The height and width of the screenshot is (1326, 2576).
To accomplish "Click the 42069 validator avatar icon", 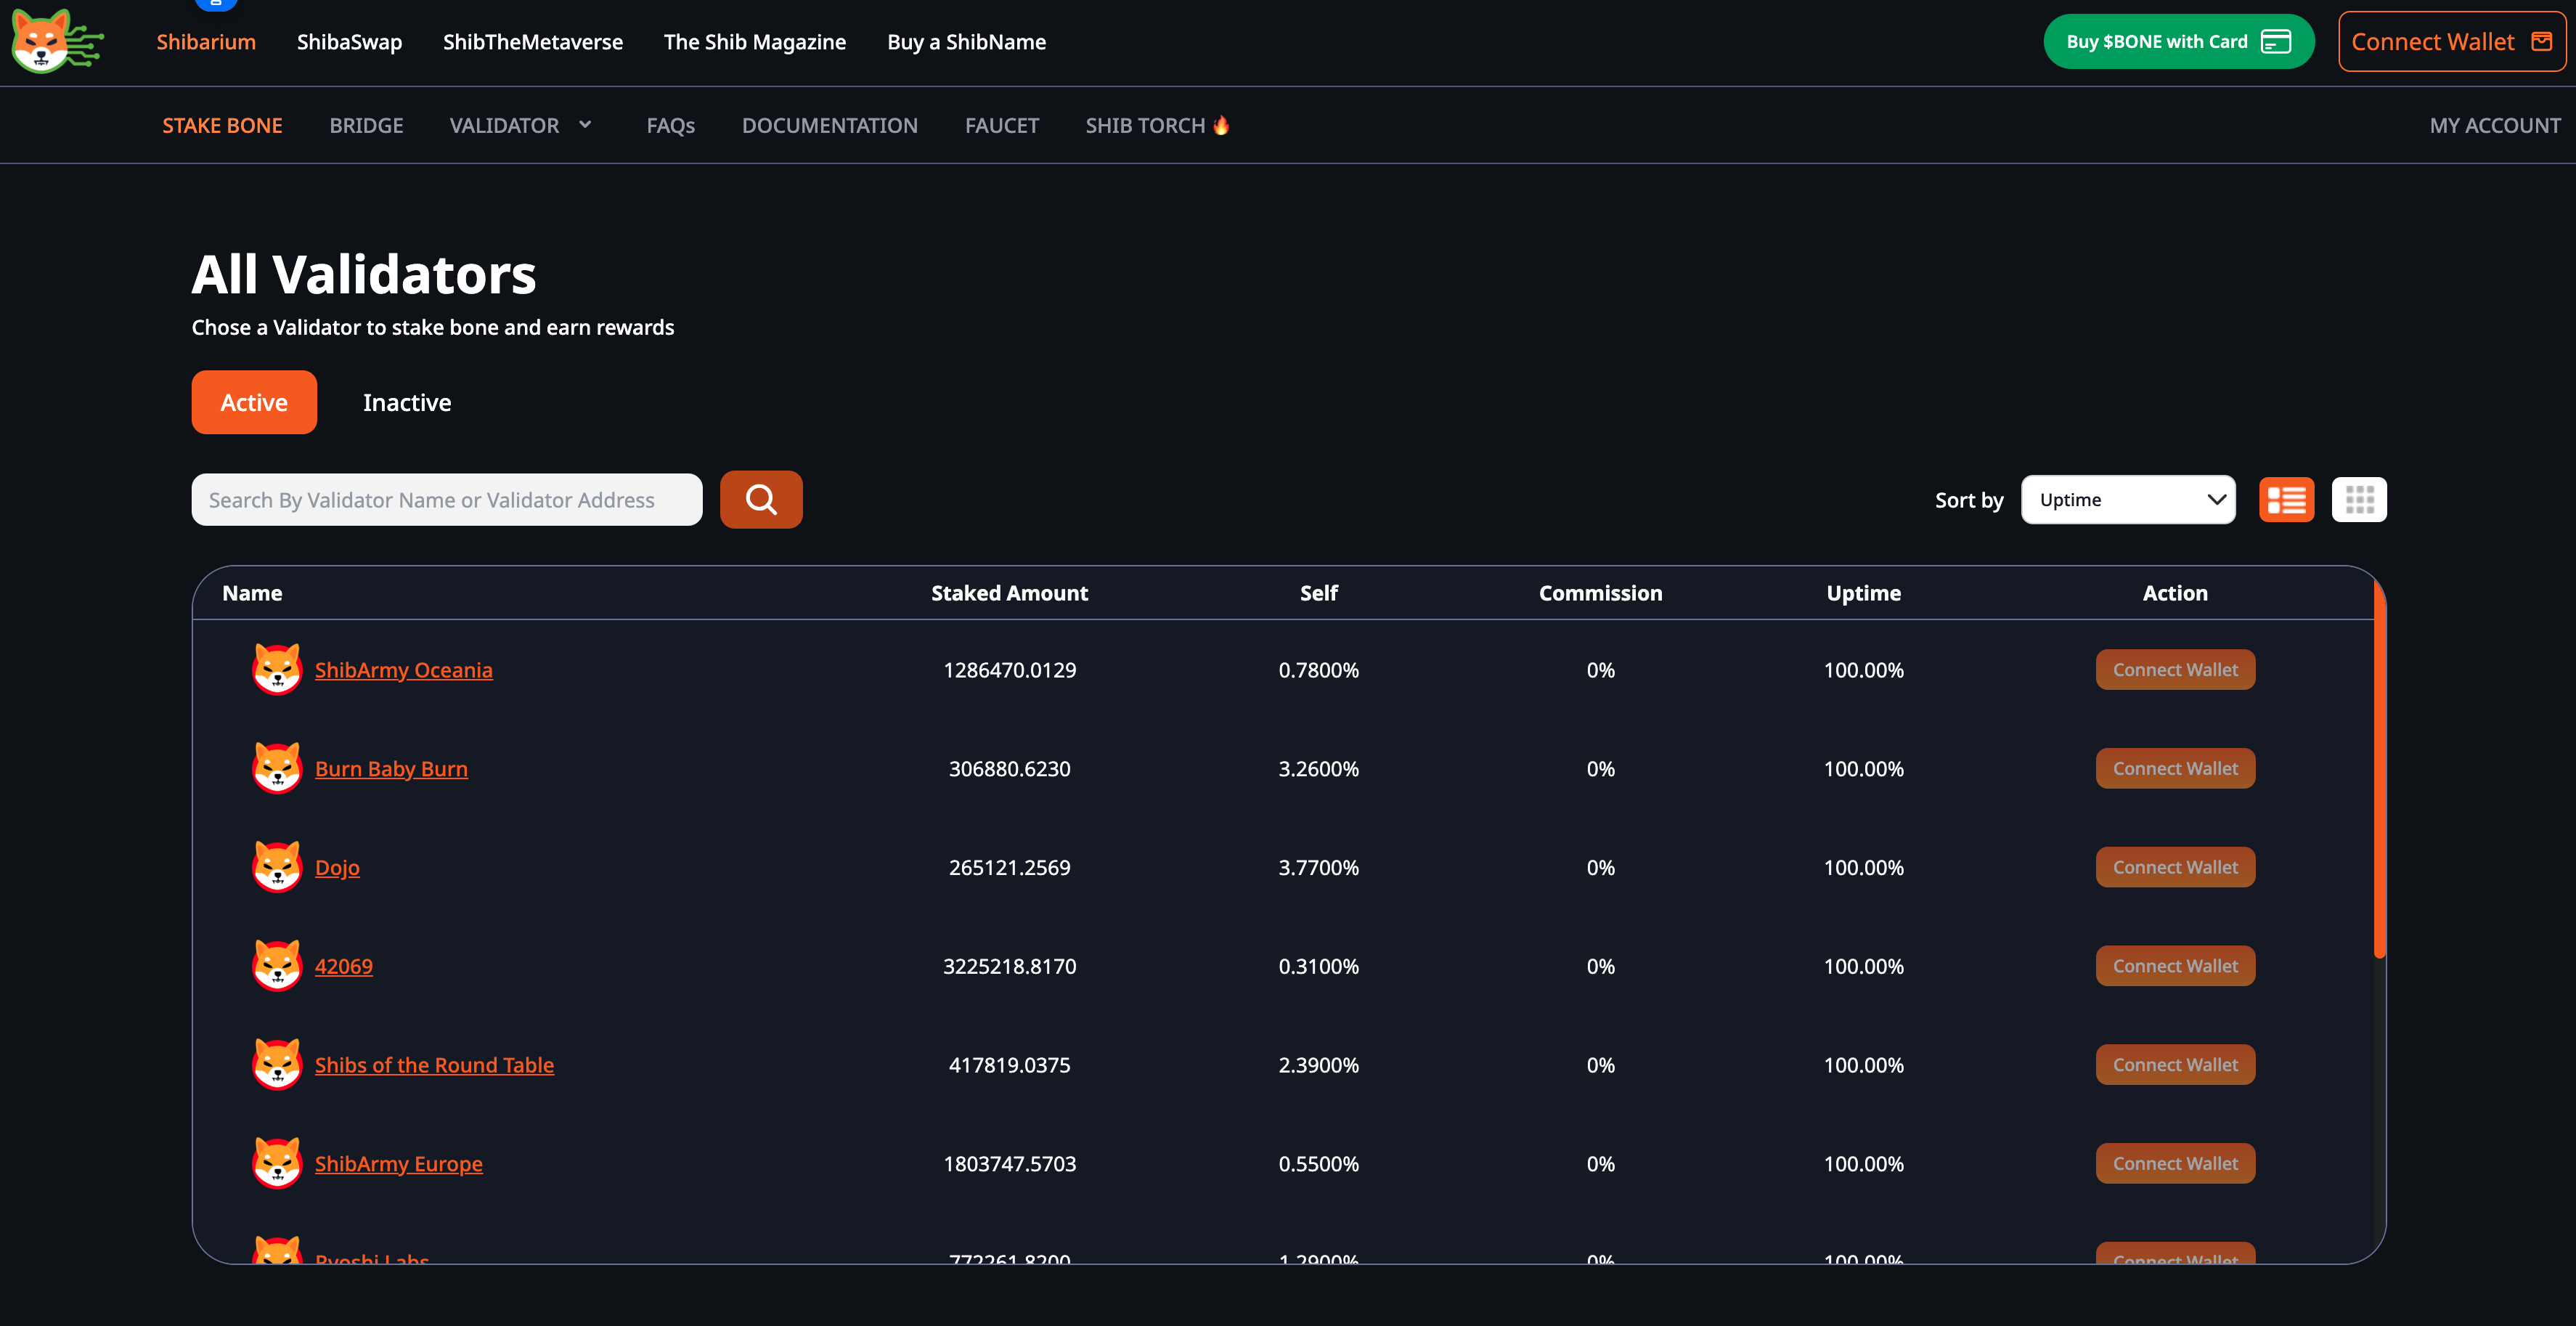I will 277,966.
